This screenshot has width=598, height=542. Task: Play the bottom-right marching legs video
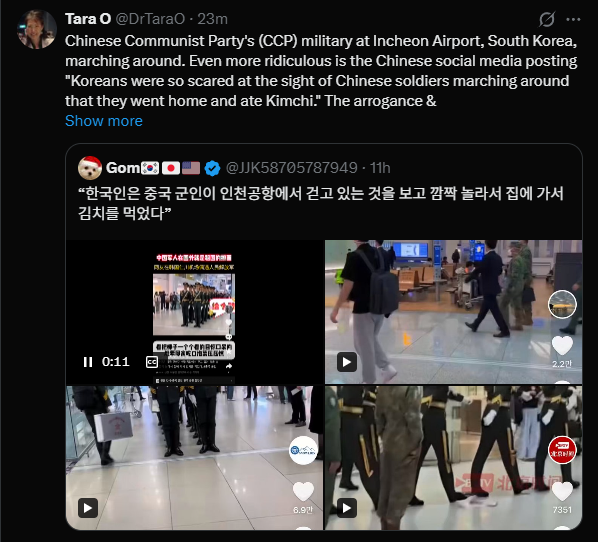pos(347,508)
